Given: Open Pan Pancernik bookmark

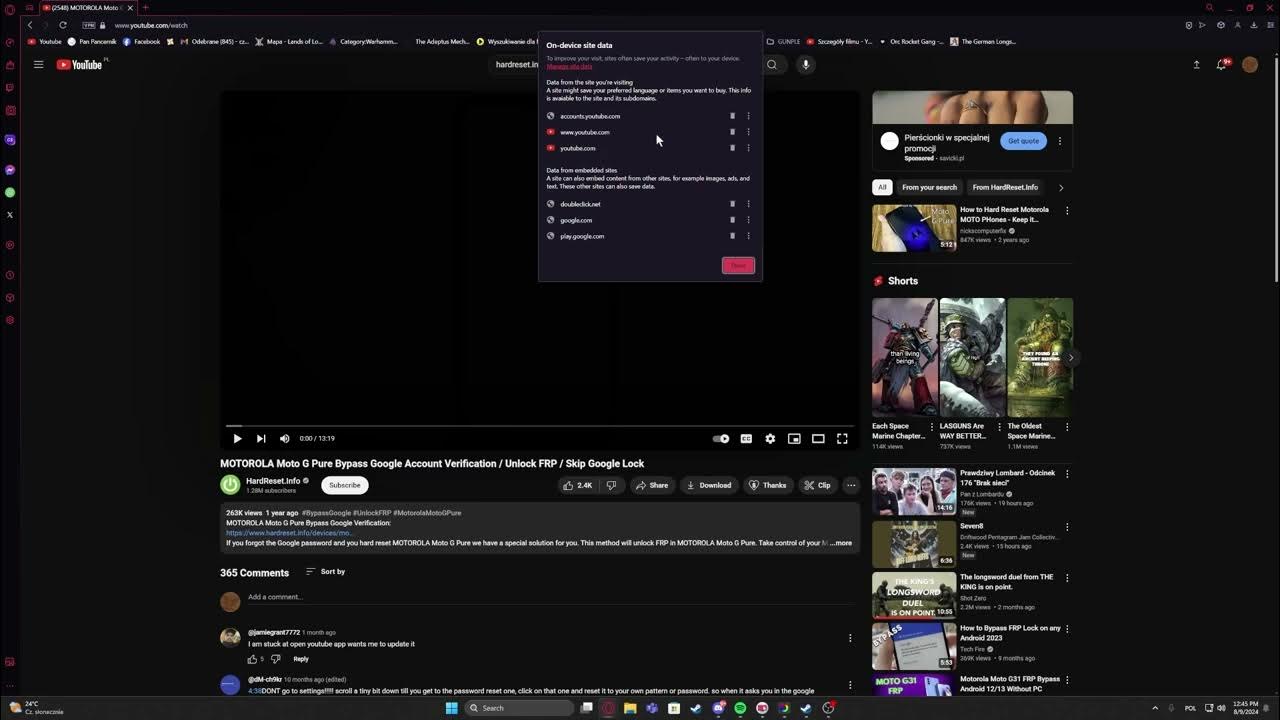Looking at the screenshot, I should 92,42.
